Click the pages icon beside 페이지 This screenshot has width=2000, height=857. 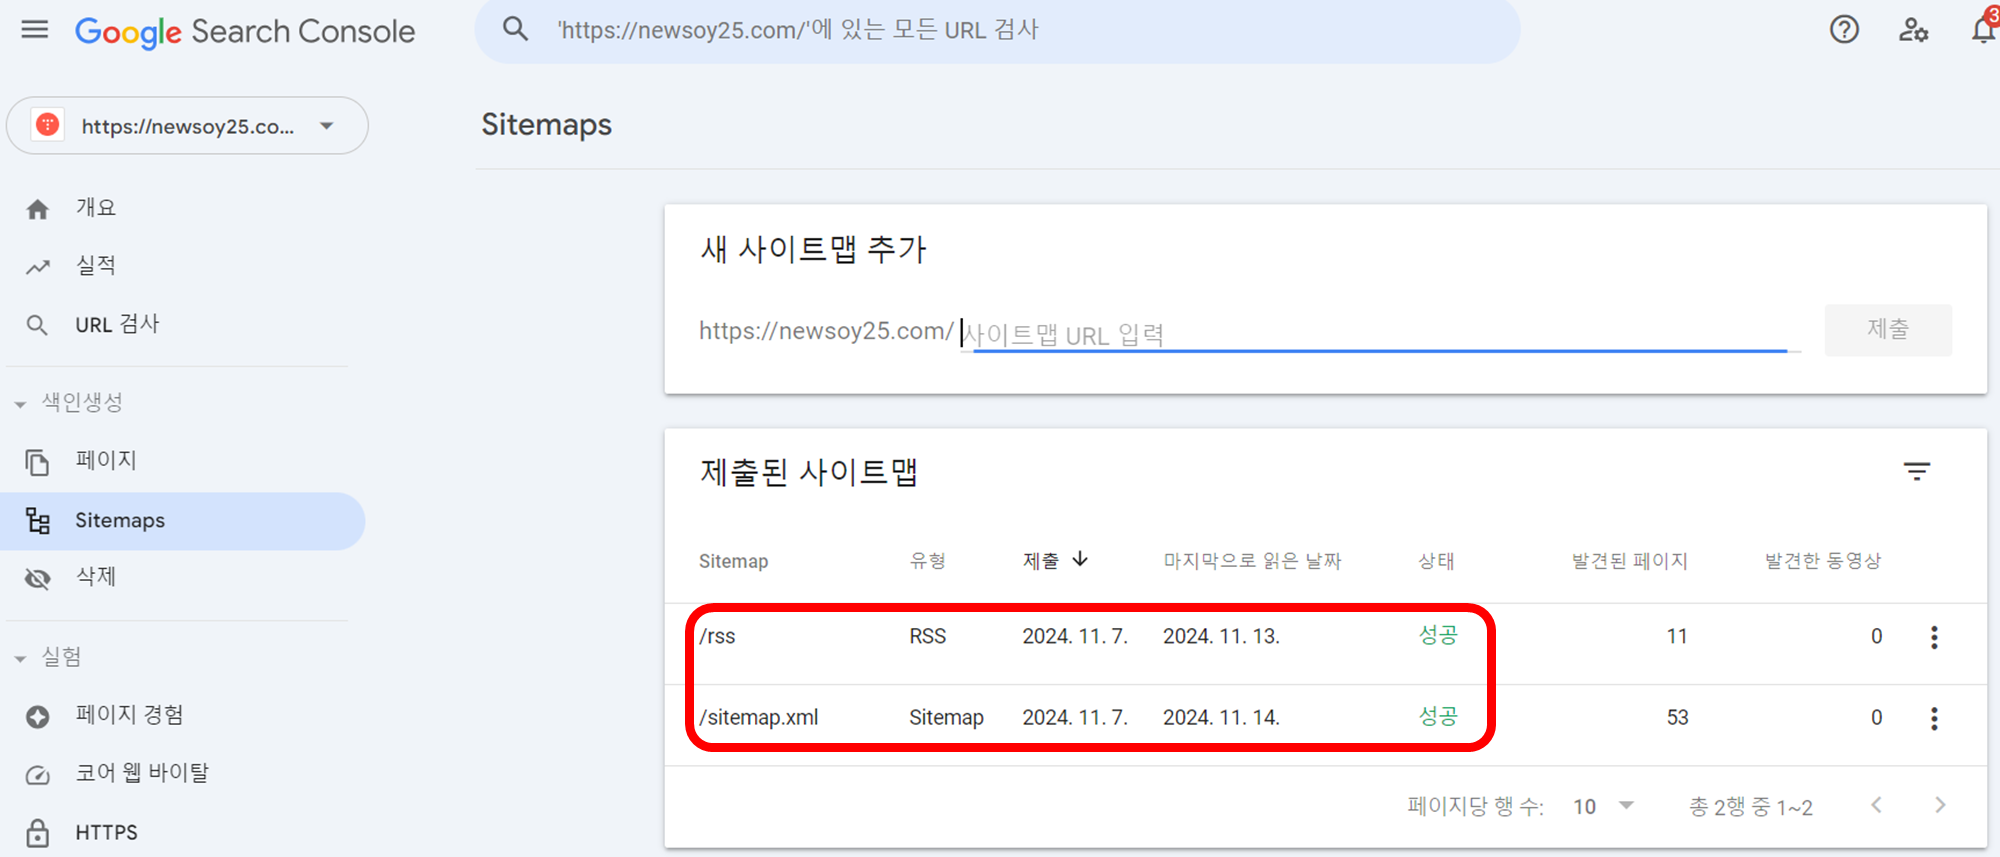37,462
